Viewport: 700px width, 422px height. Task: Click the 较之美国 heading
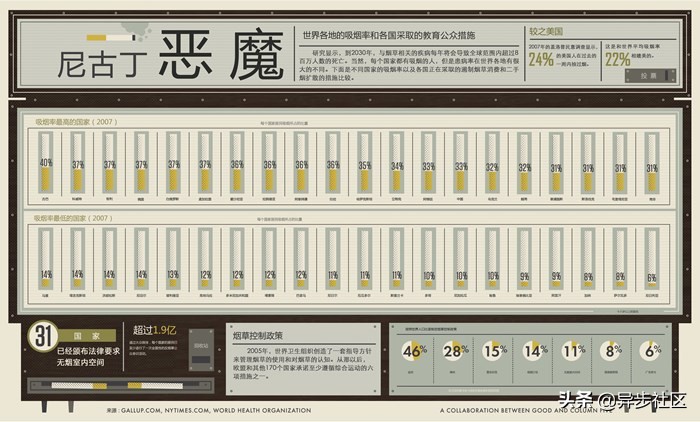546,32
